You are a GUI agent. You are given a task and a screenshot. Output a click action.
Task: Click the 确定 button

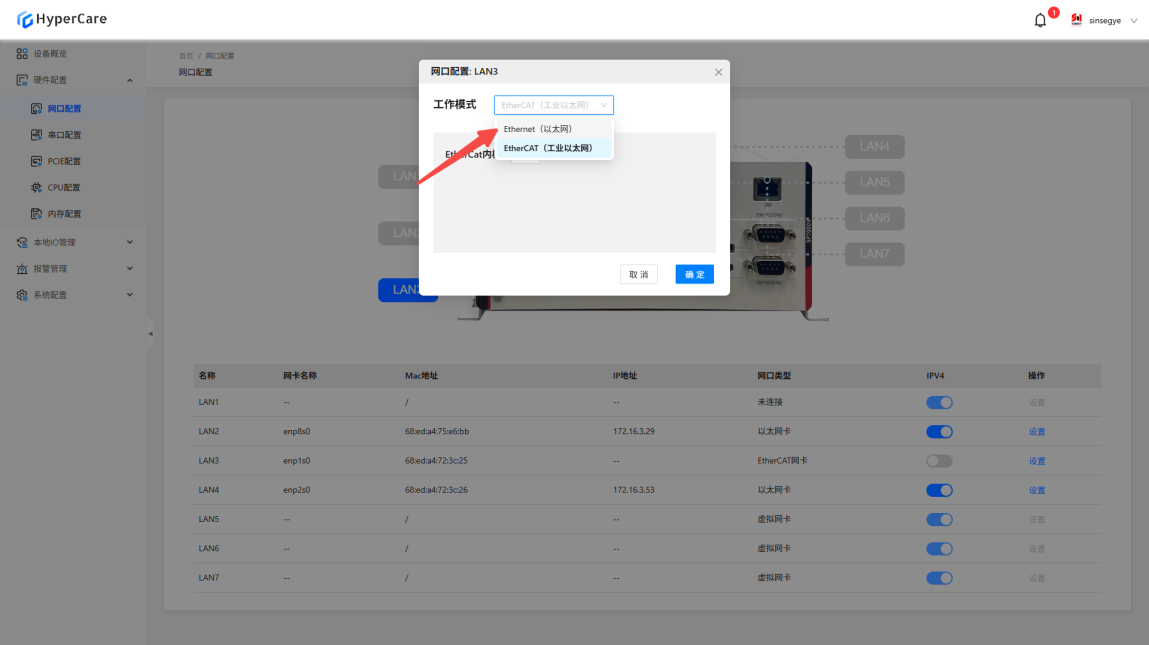click(694, 274)
